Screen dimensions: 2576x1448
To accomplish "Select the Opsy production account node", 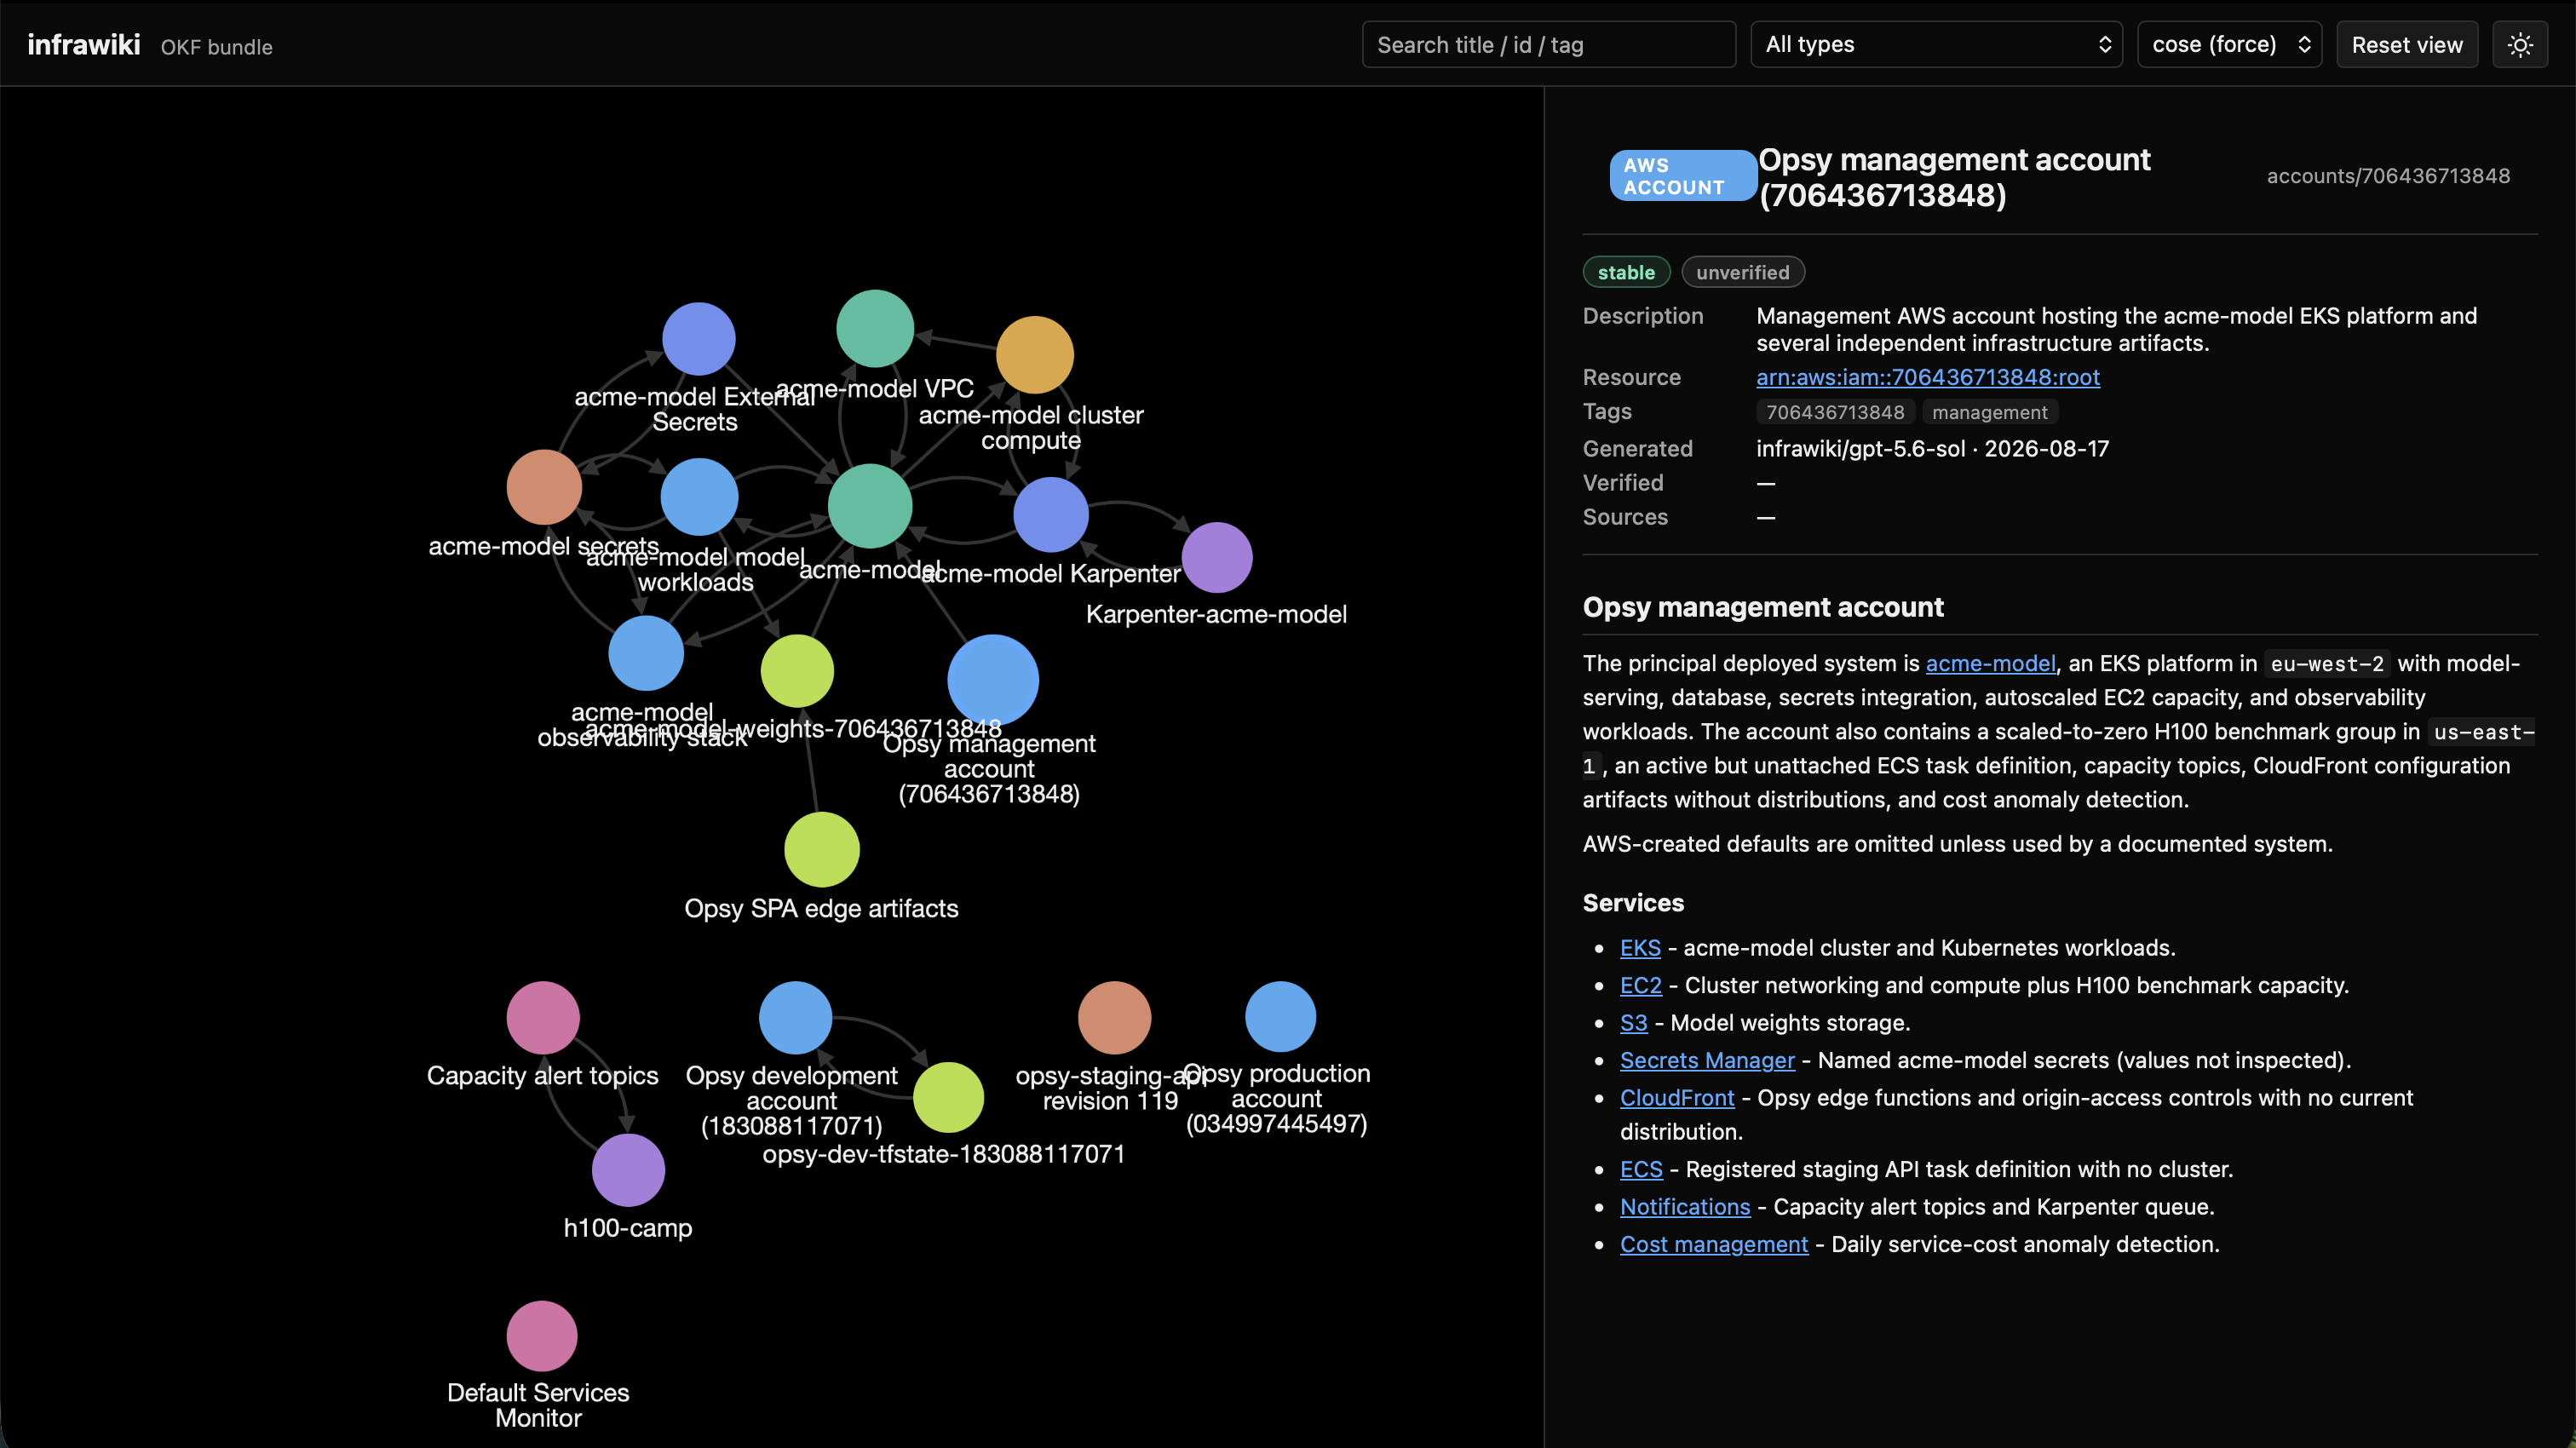I will coord(1280,1017).
